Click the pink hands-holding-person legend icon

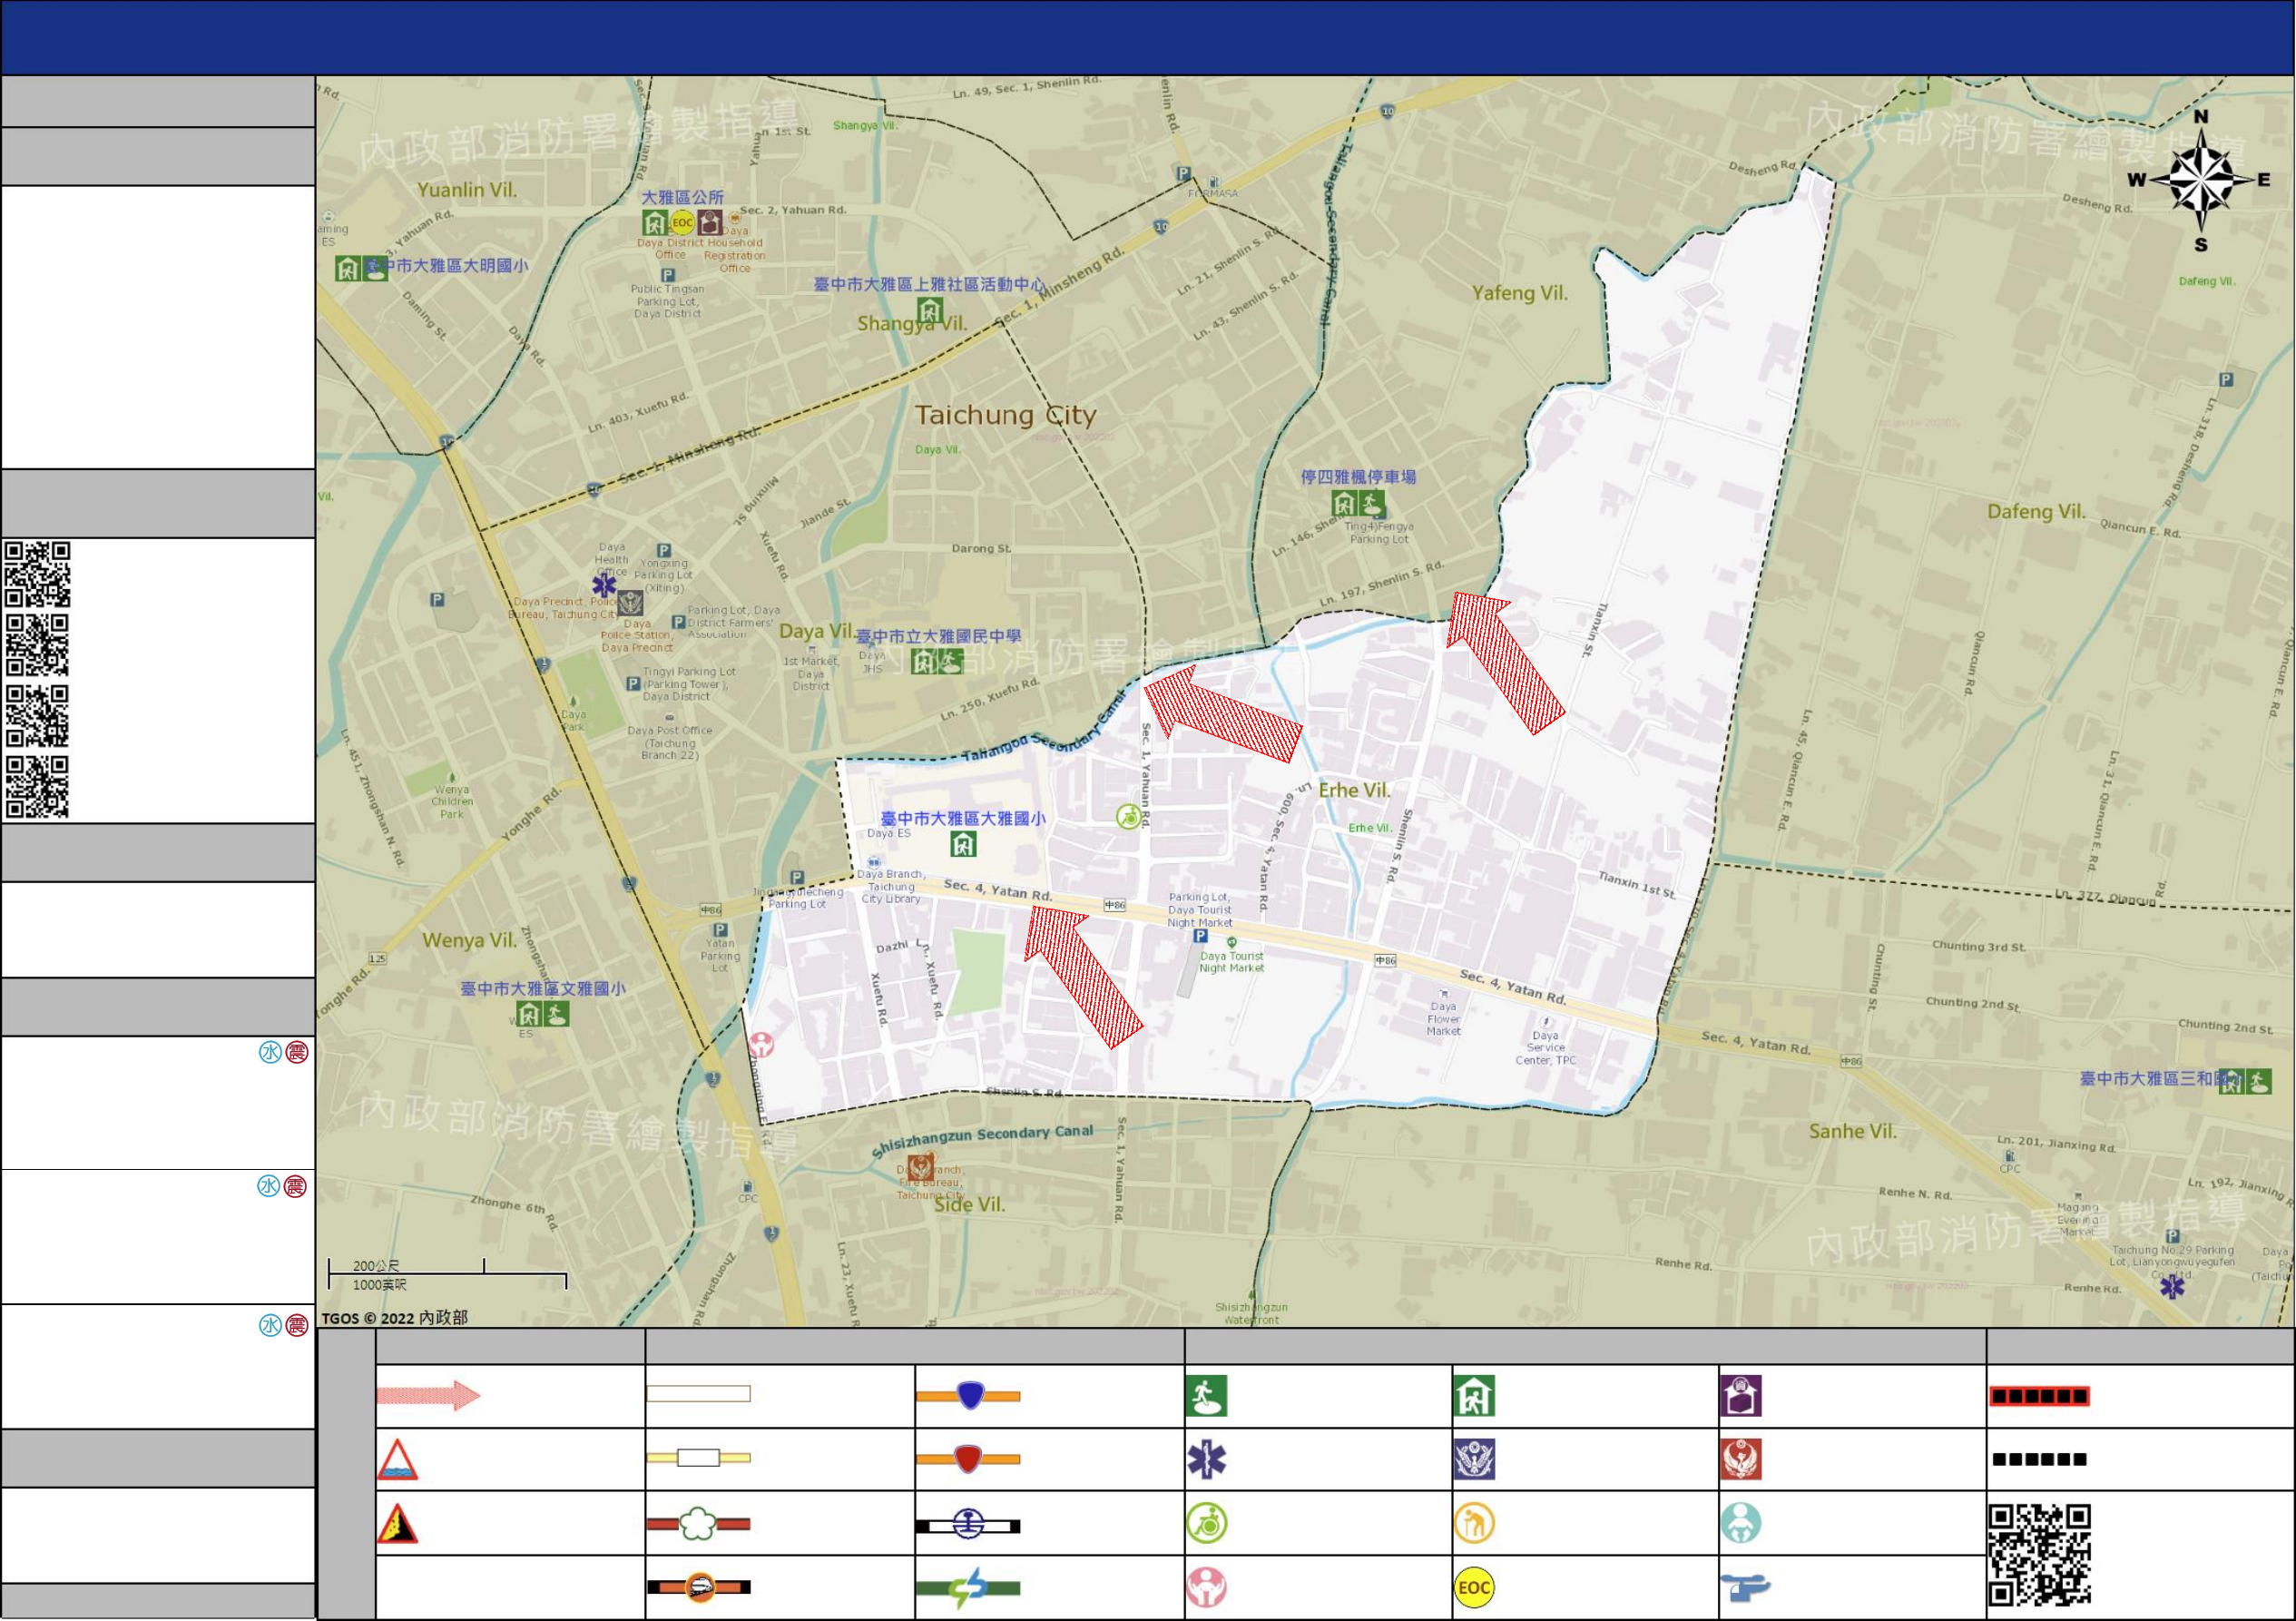click(x=1206, y=1588)
